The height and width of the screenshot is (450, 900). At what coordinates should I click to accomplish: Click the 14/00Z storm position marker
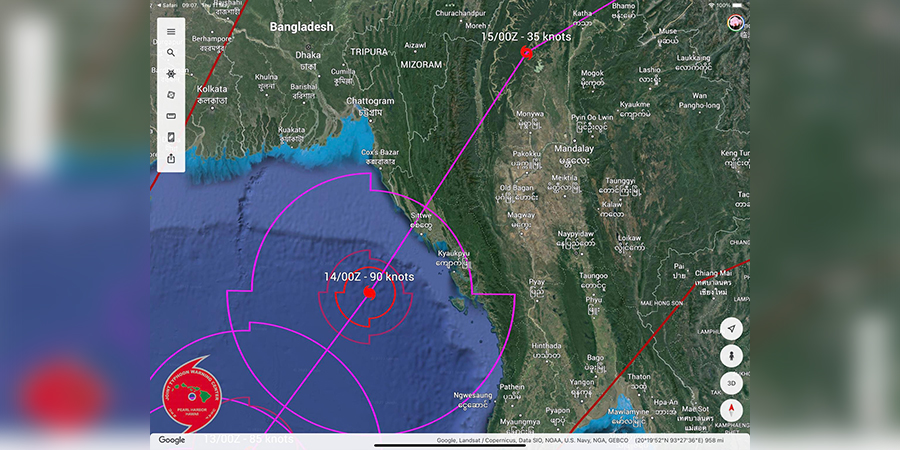pos(369,293)
